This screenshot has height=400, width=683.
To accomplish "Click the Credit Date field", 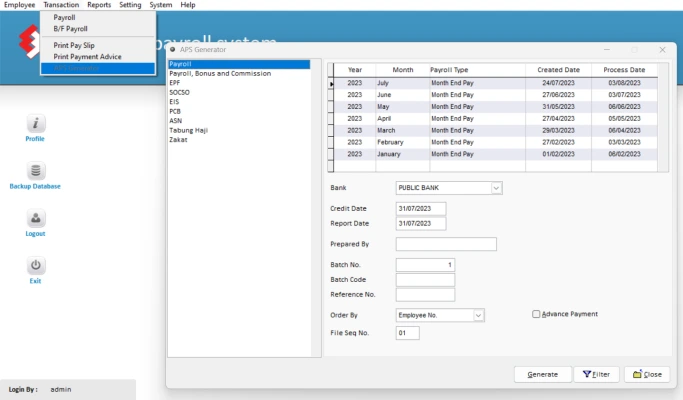I will click(420, 208).
